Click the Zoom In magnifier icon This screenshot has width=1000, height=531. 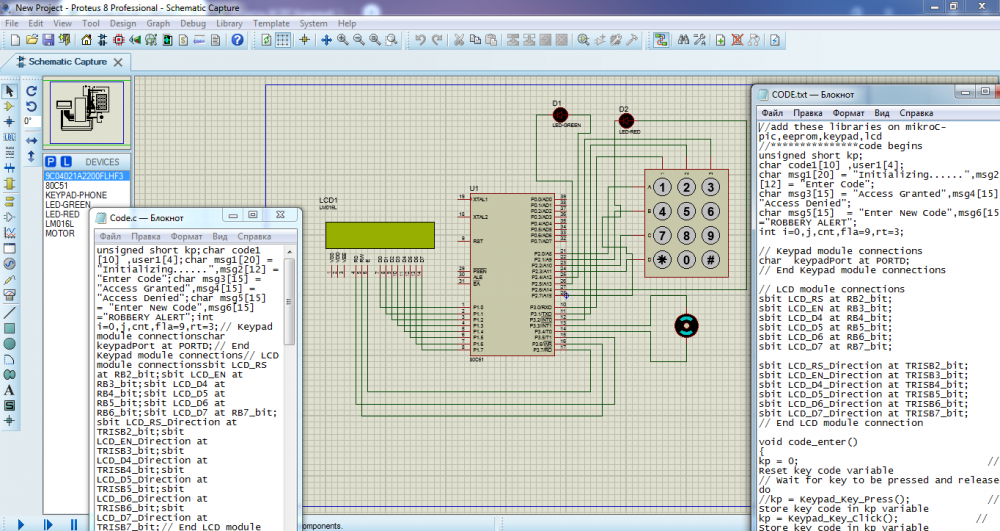click(x=342, y=40)
